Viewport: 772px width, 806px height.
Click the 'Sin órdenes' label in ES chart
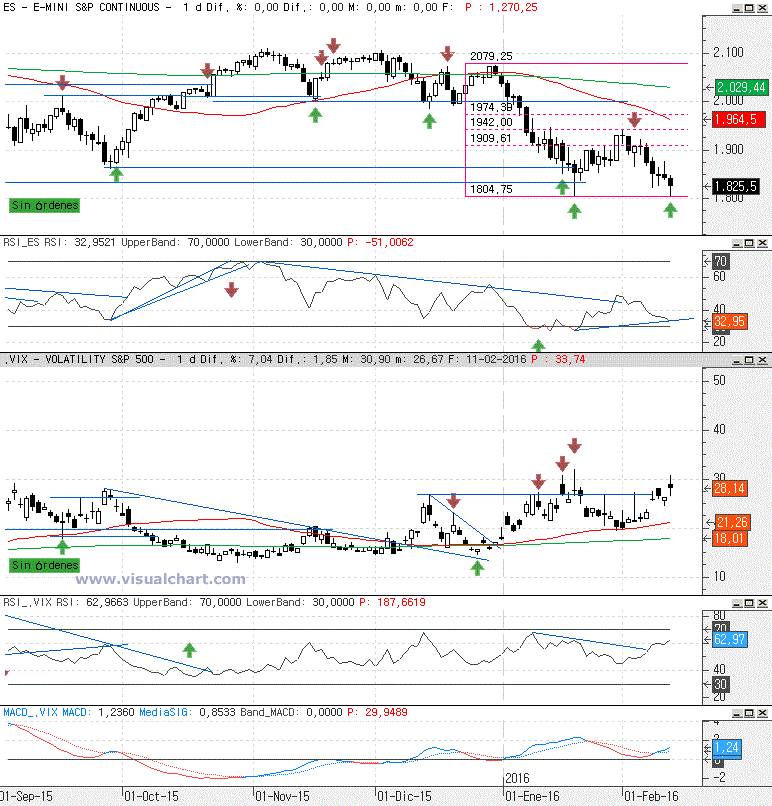pyautogui.click(x=45, y=206)
